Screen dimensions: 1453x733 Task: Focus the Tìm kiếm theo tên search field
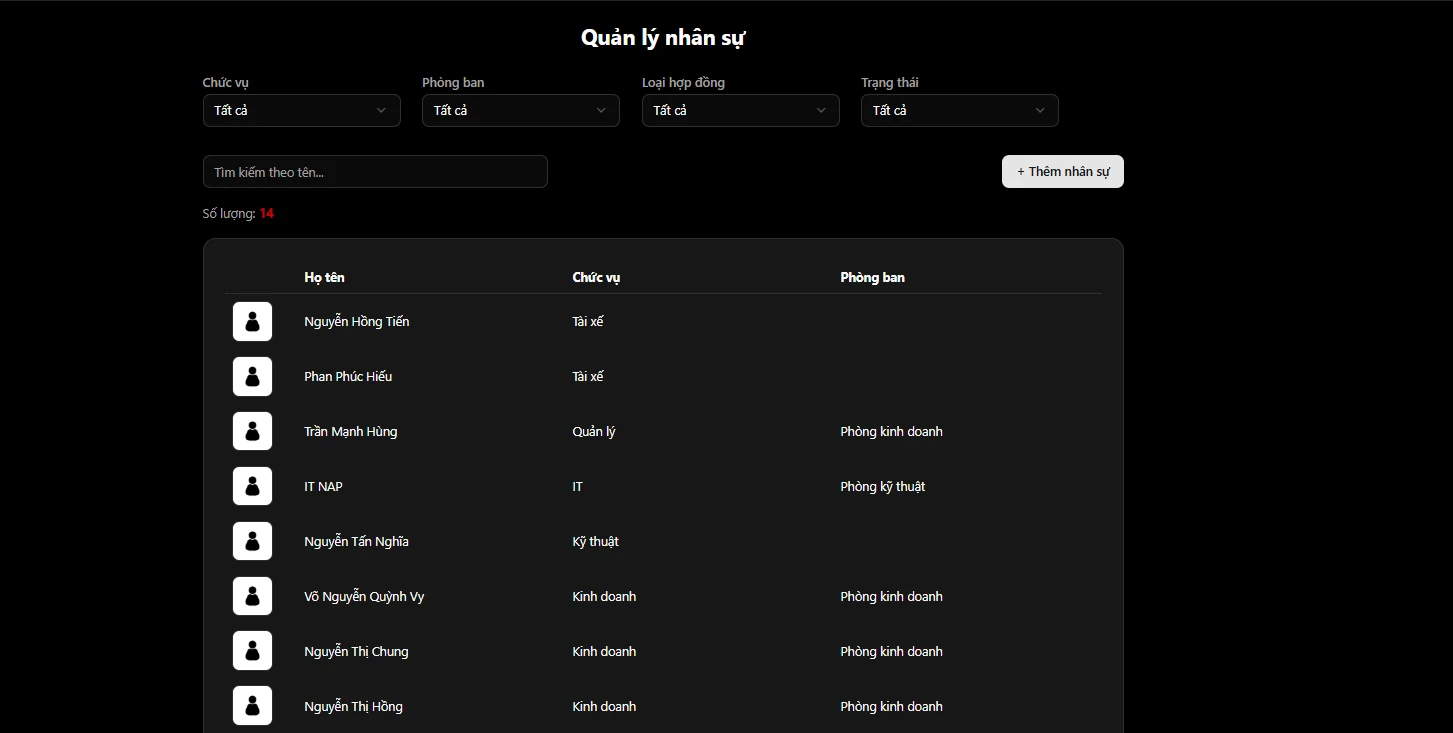(375, 172)
